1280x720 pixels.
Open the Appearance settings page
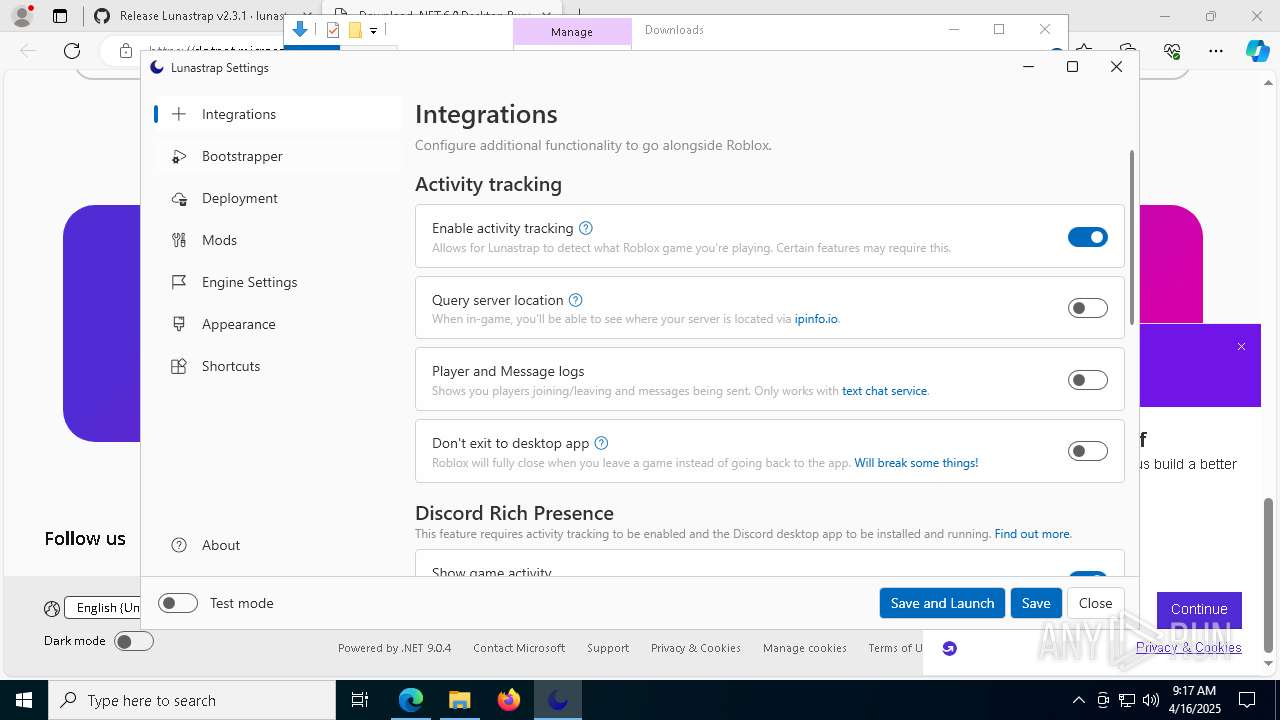tap(277, 324)
